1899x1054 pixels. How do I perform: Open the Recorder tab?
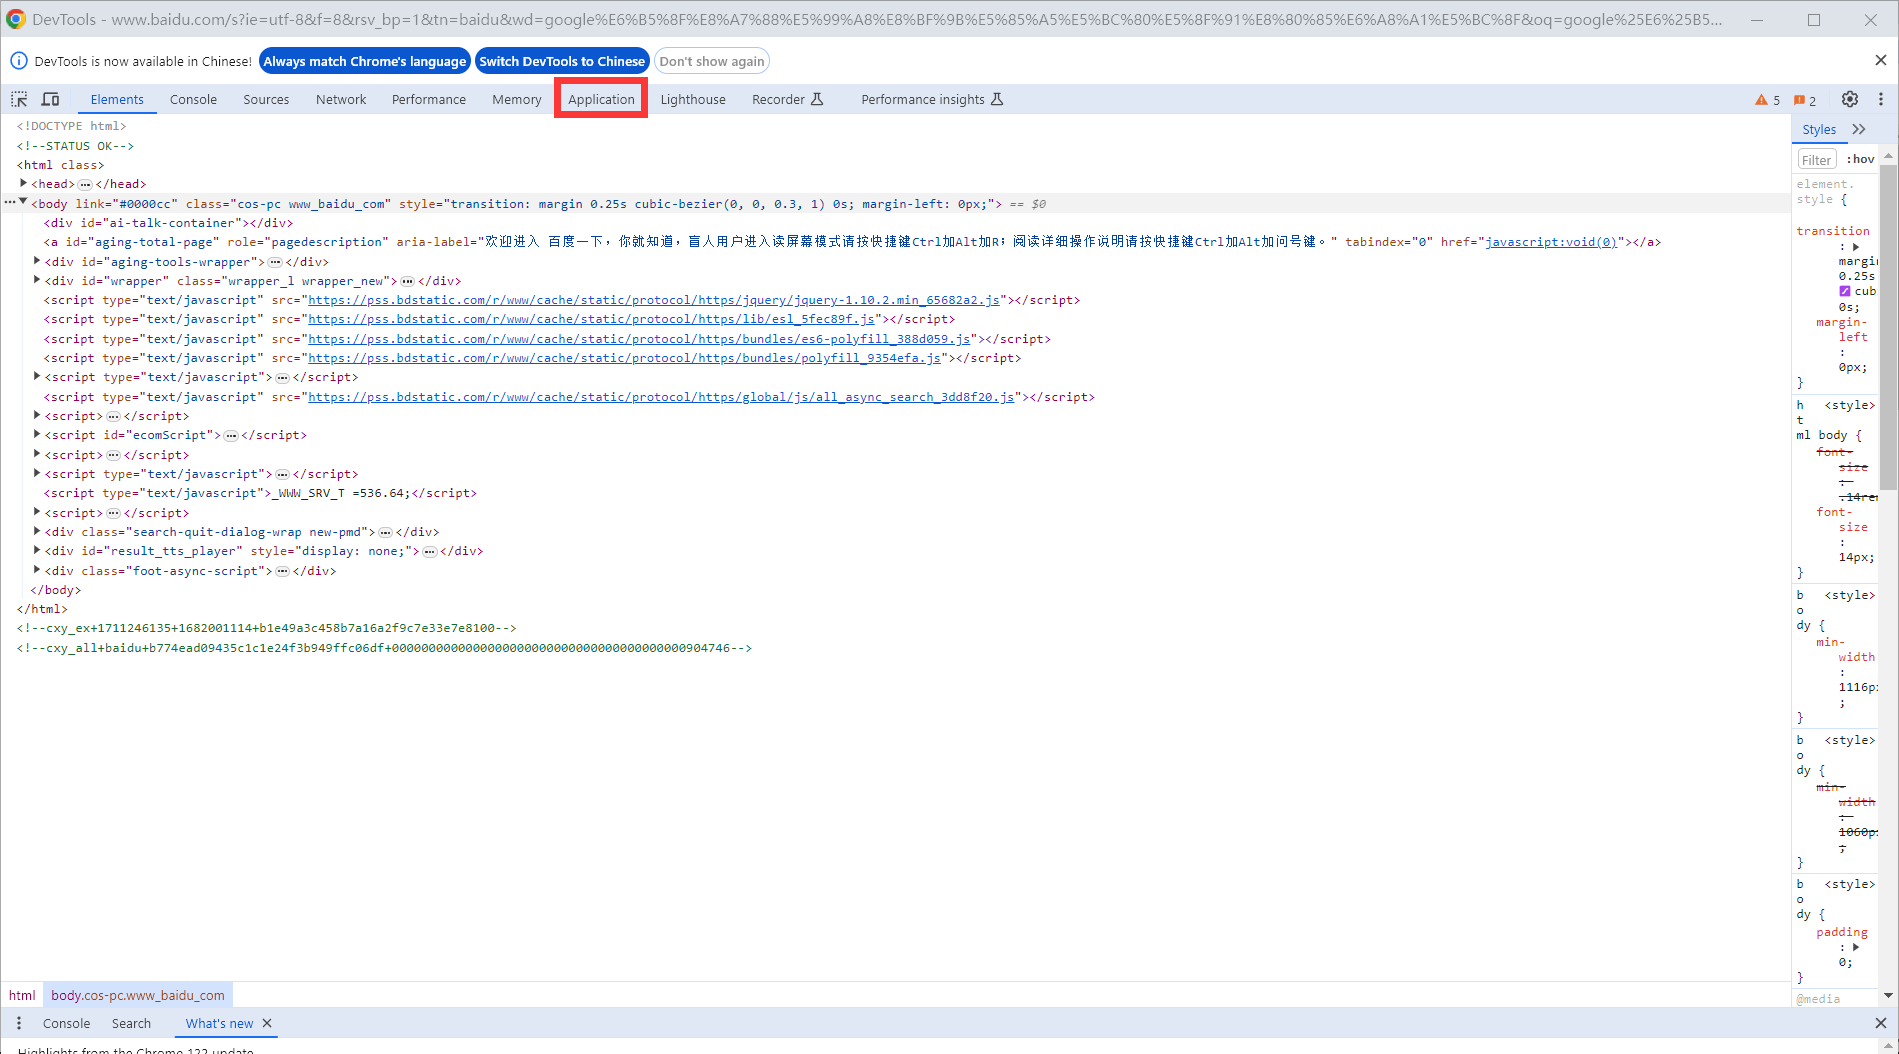coord(787,99)
